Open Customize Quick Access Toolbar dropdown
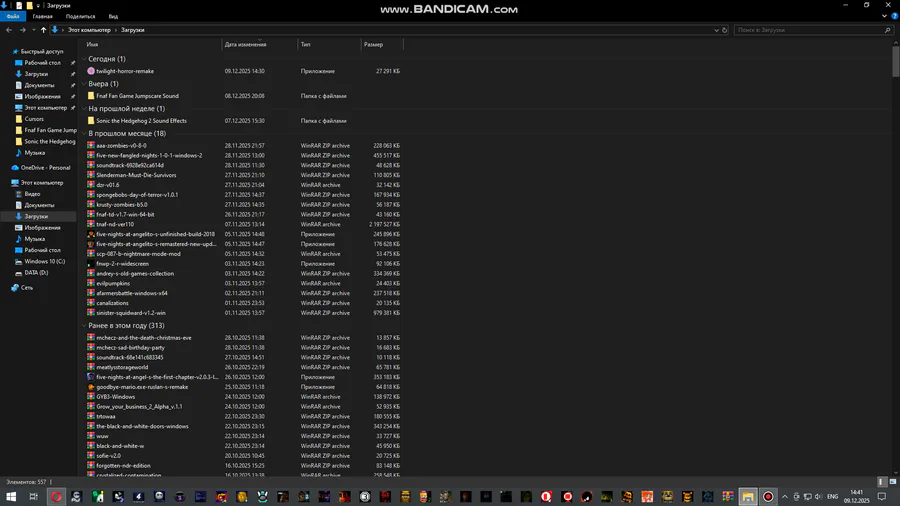 coord(38,5)
